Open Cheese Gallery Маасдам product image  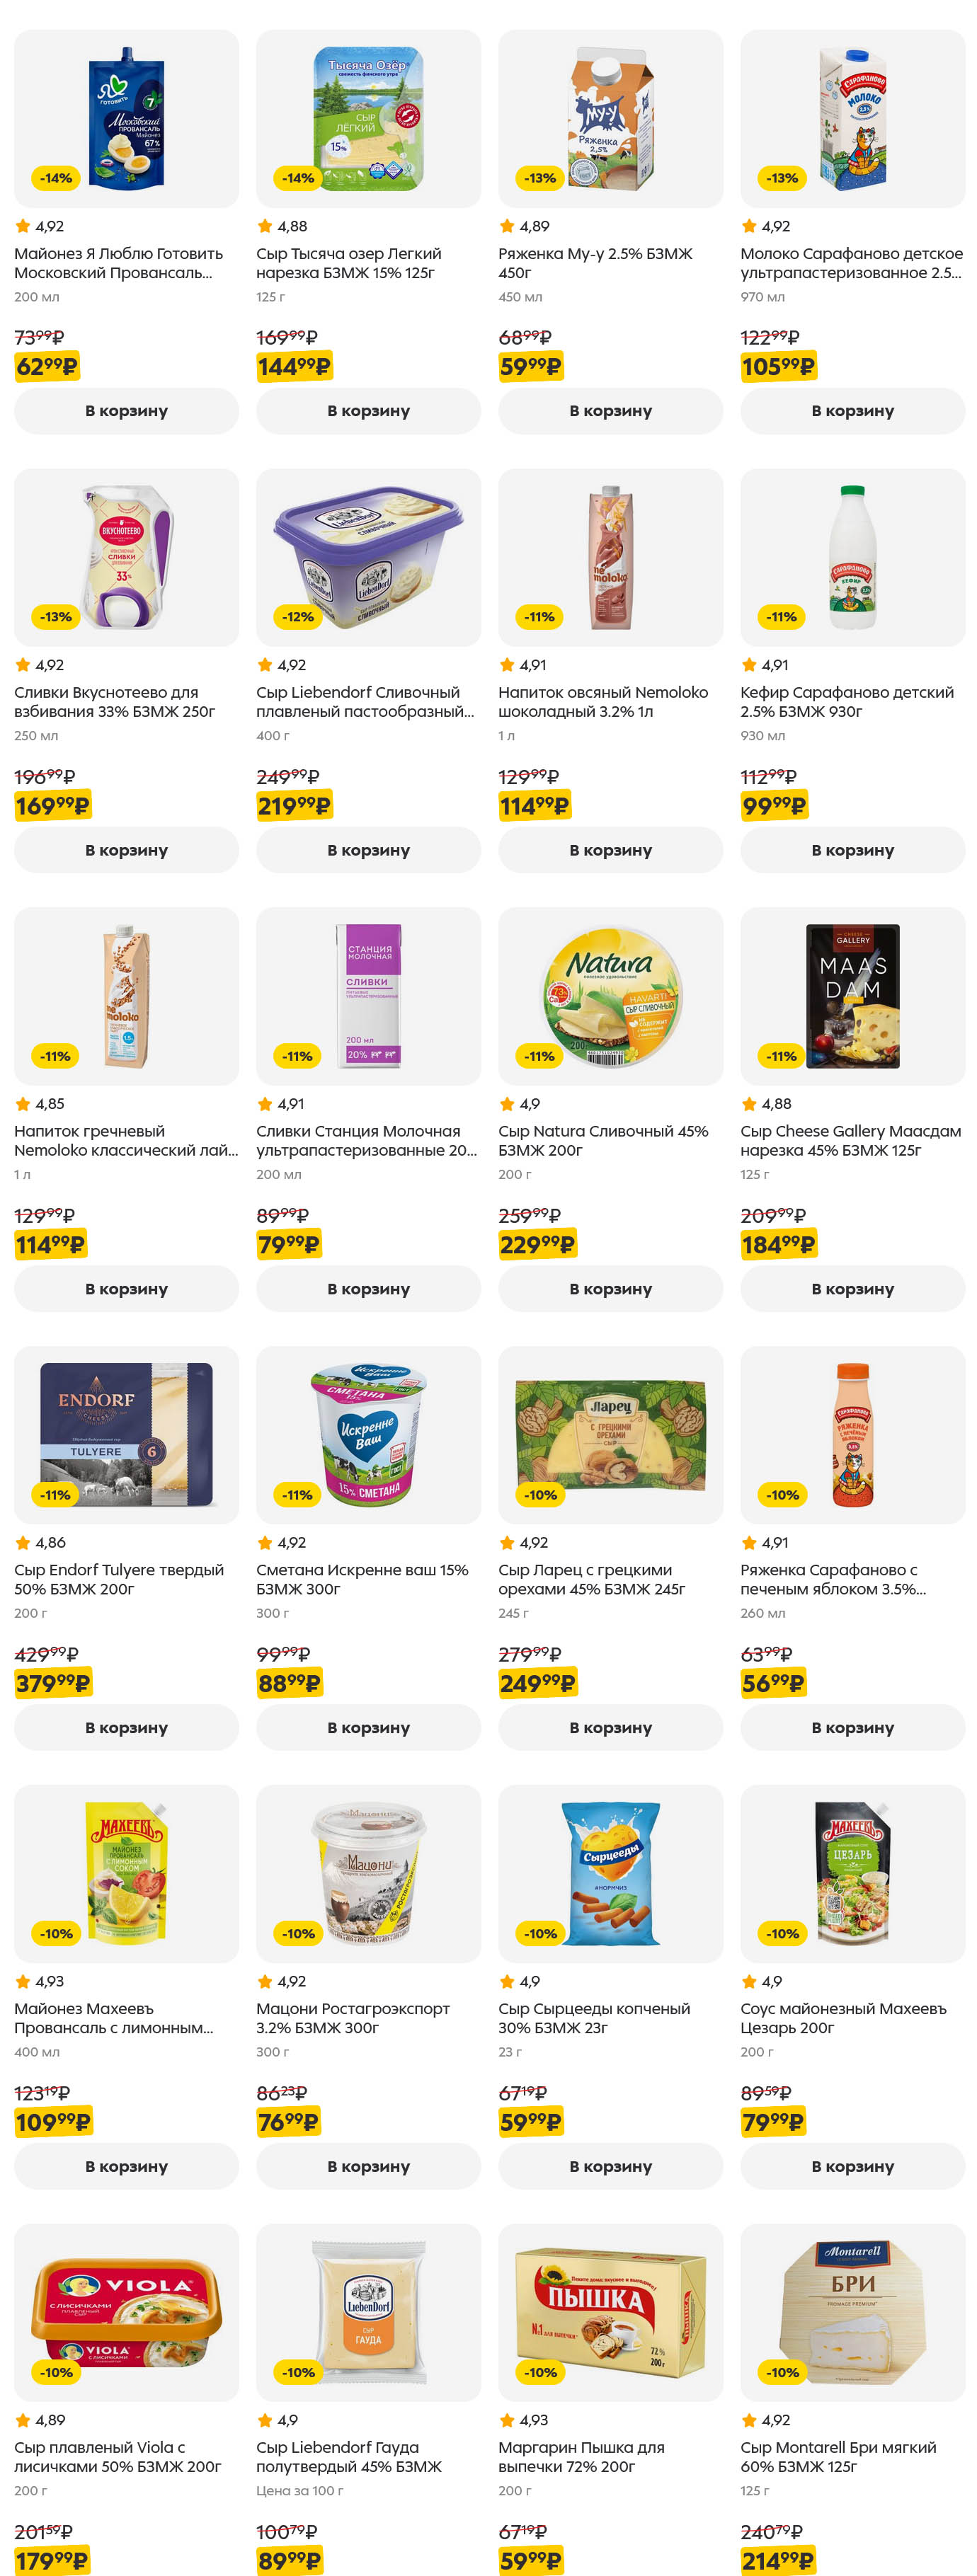pyautogui.click(x=852, y=996)
